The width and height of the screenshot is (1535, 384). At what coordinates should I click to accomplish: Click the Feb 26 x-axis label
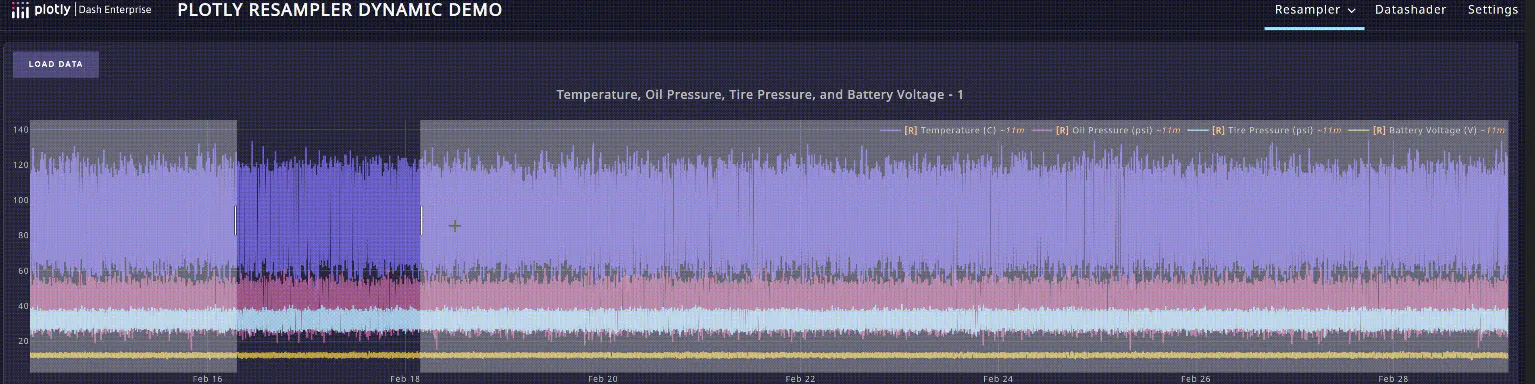(1196, 379)
